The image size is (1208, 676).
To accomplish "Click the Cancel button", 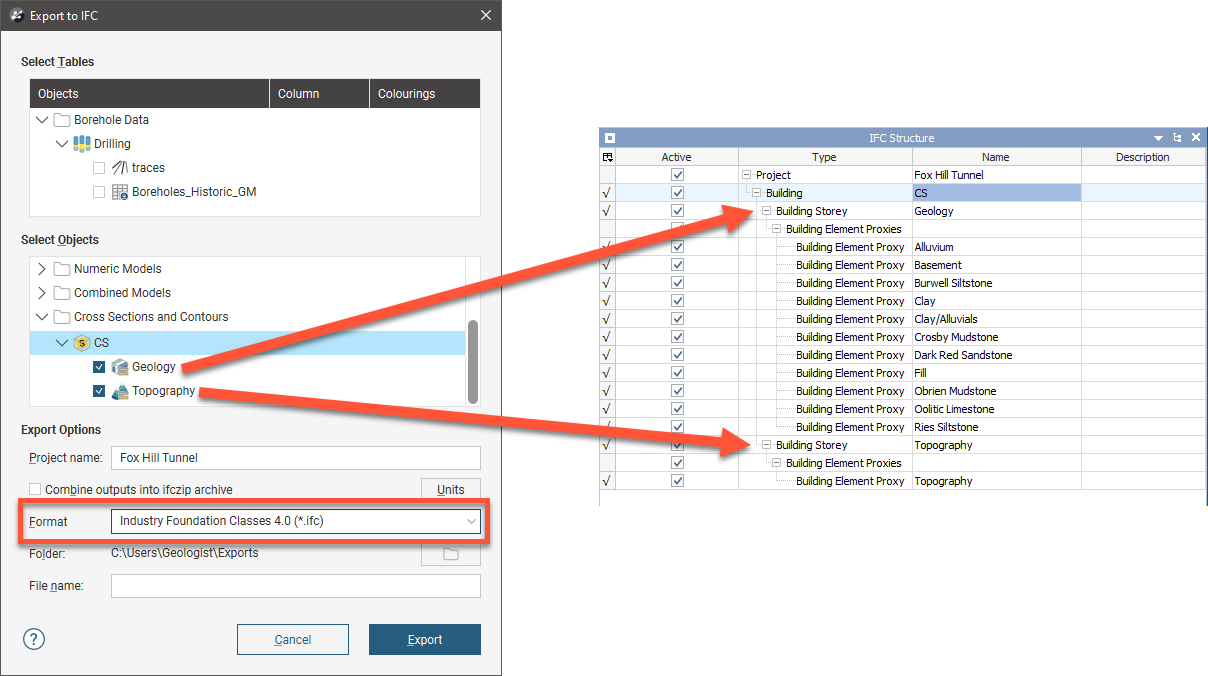I will (x=292, y=639).
